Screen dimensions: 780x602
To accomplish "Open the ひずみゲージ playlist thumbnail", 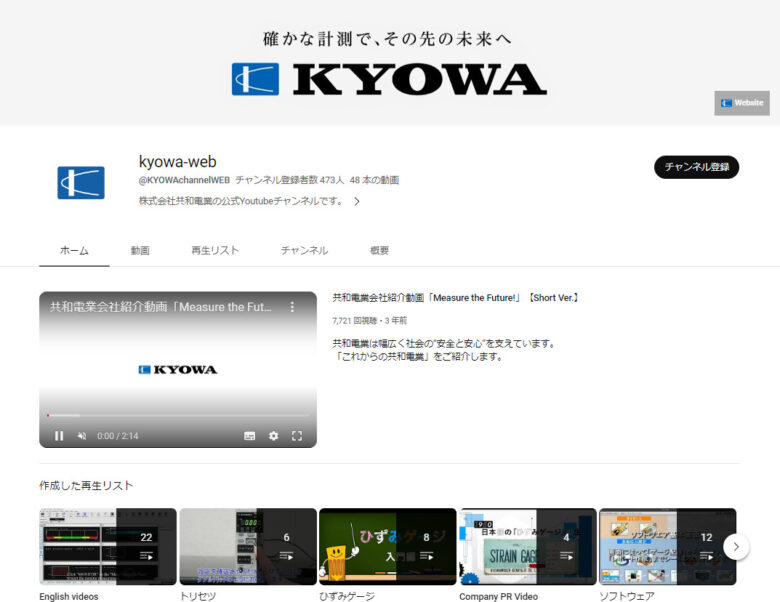I will coord(388,546).
